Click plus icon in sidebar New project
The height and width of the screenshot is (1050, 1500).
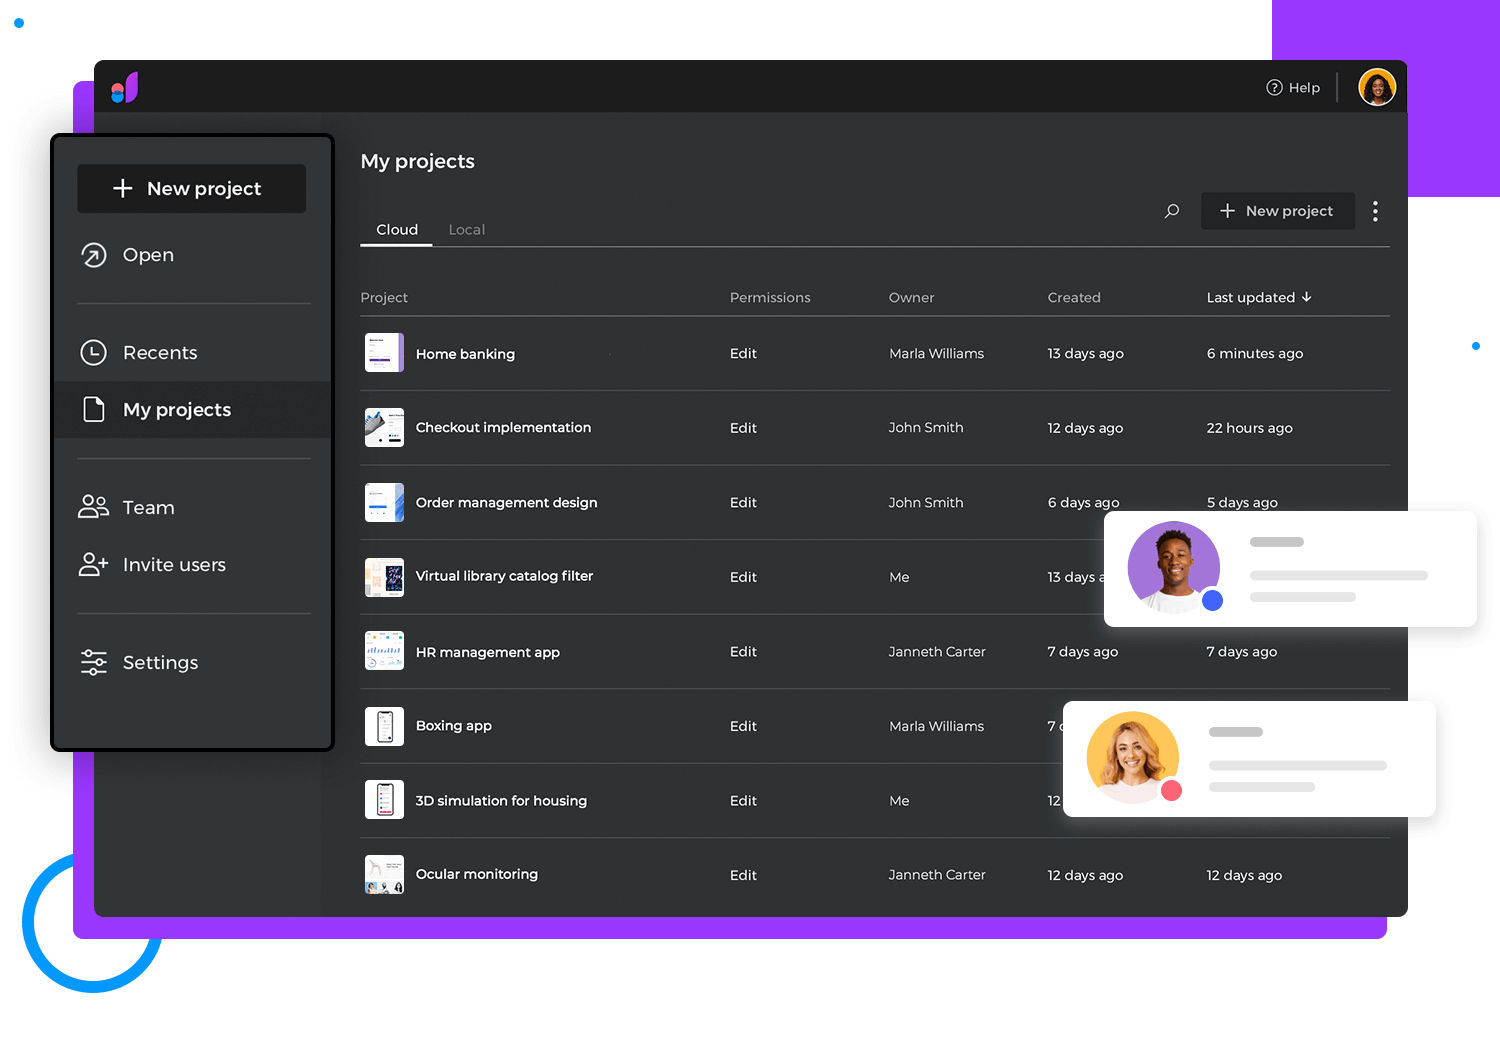[122, 188]
